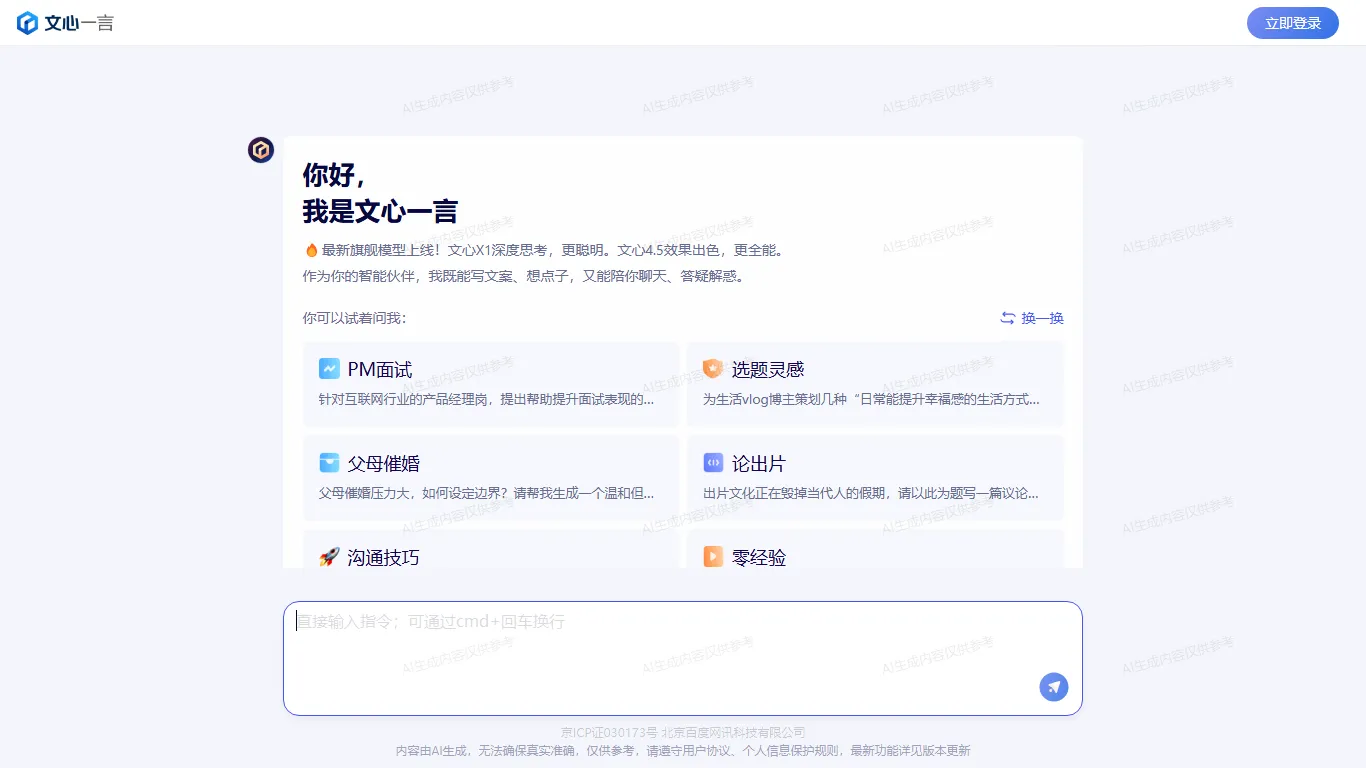Open the PM面试 suggestion card

[490, 384]
